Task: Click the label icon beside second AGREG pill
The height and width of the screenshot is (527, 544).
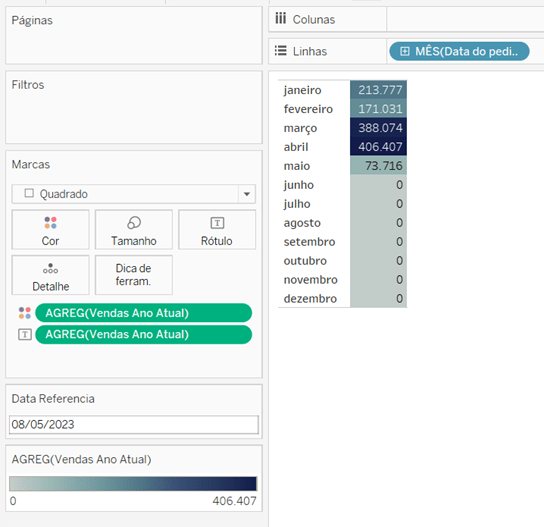Action: click(25, 334)
